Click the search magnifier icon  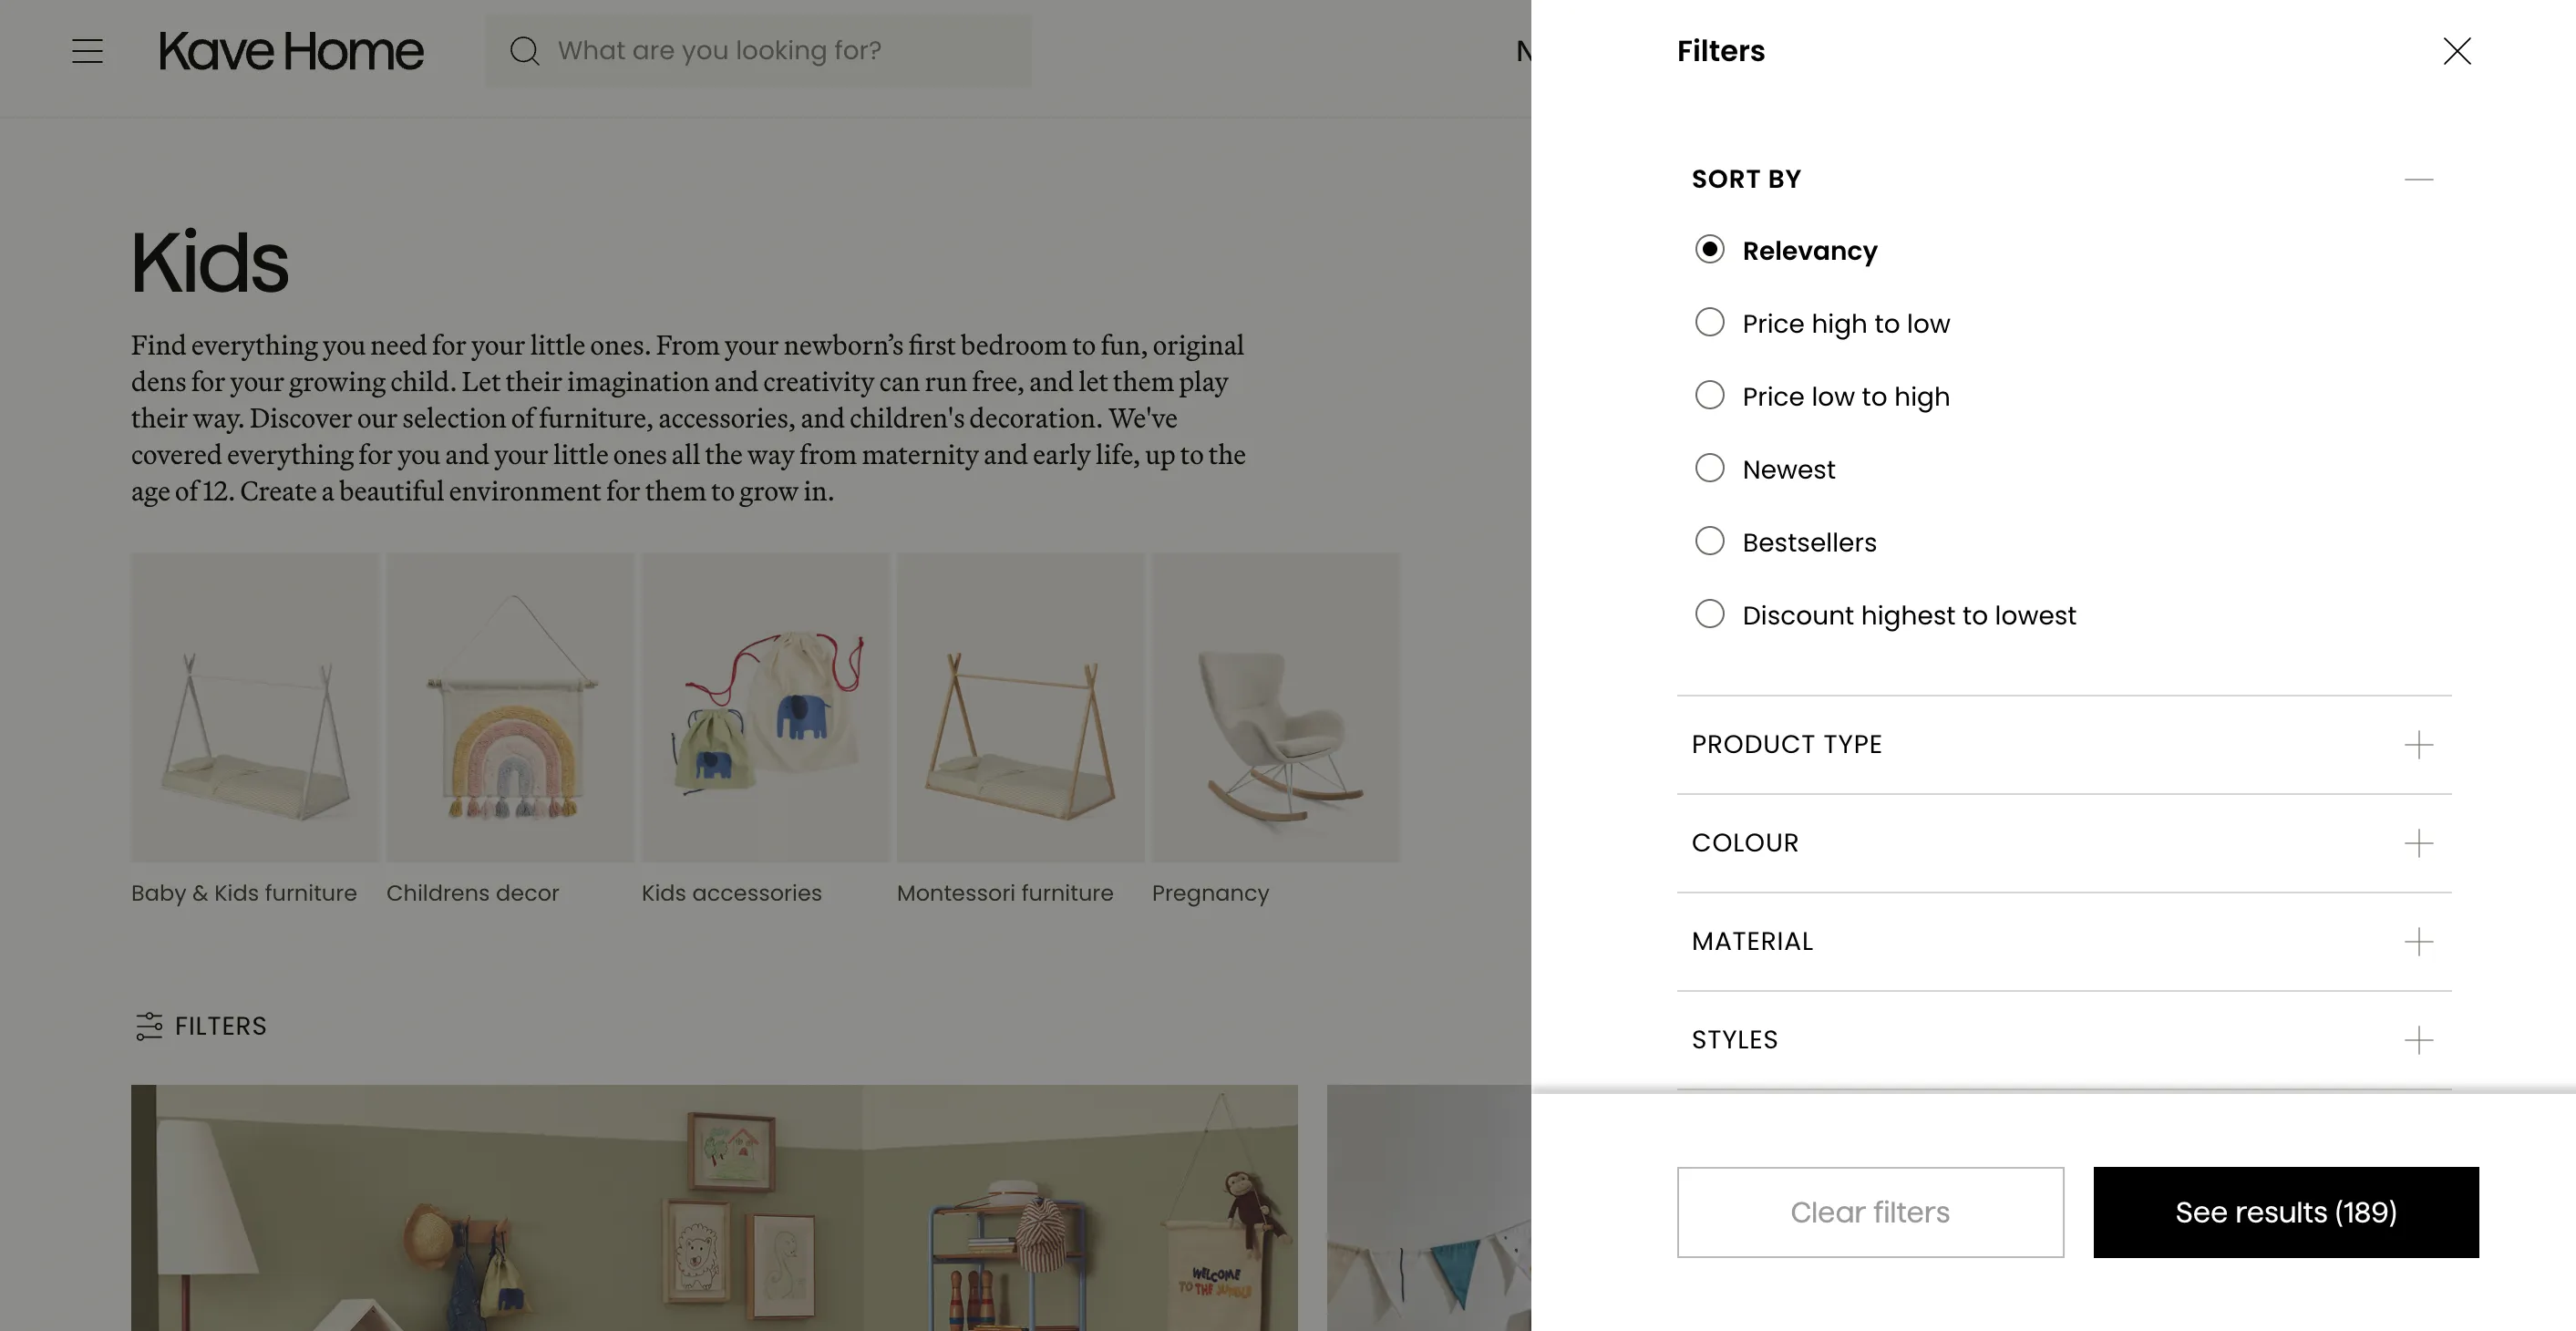[524, 51]
